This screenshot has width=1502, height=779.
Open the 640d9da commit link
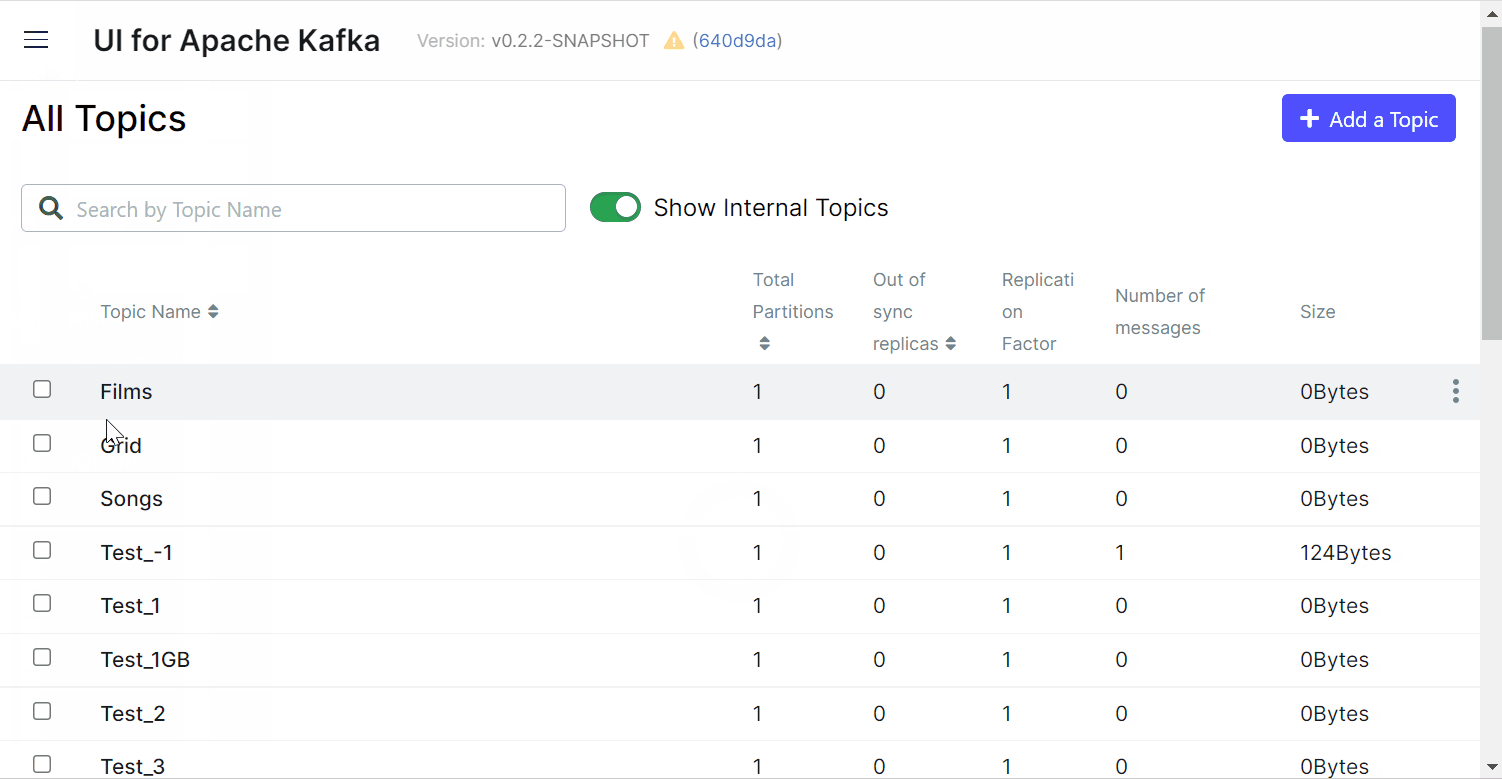click(x=739, y=41)
